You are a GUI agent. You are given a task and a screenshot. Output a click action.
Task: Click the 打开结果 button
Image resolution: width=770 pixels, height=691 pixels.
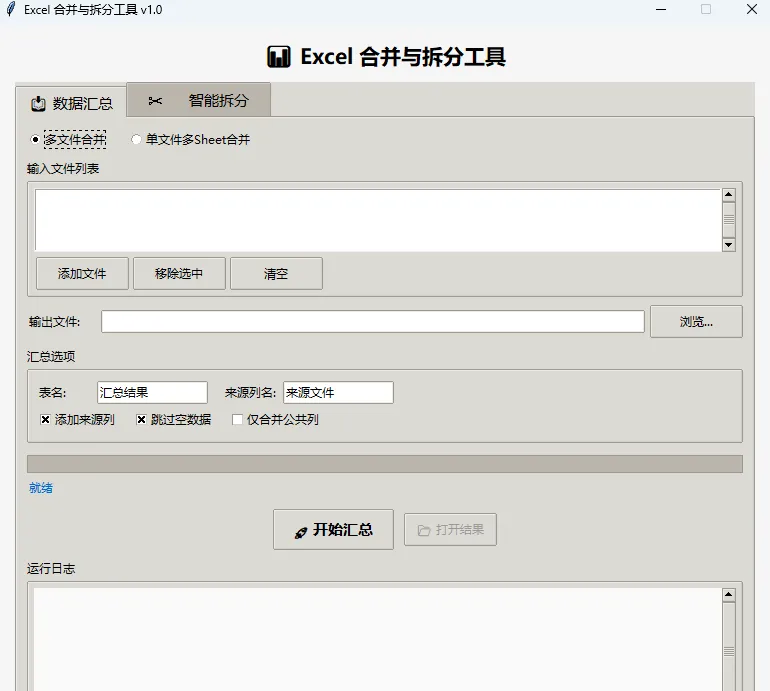pos(450,529)
